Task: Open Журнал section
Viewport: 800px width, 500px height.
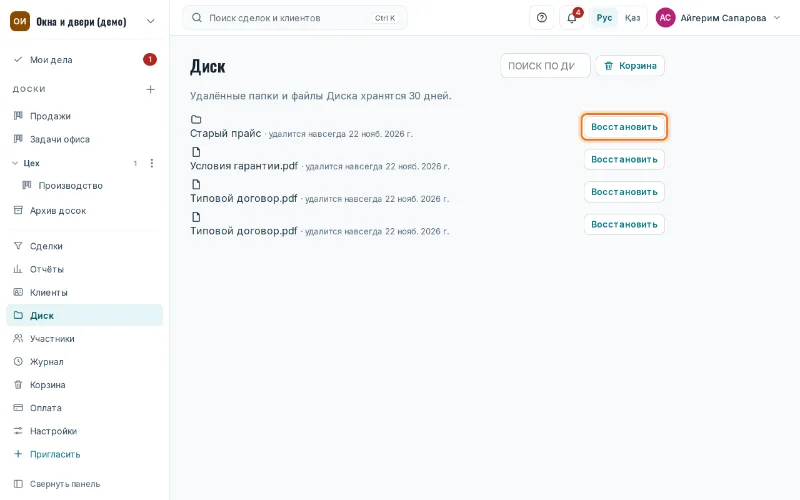Action: pos(84,362)
